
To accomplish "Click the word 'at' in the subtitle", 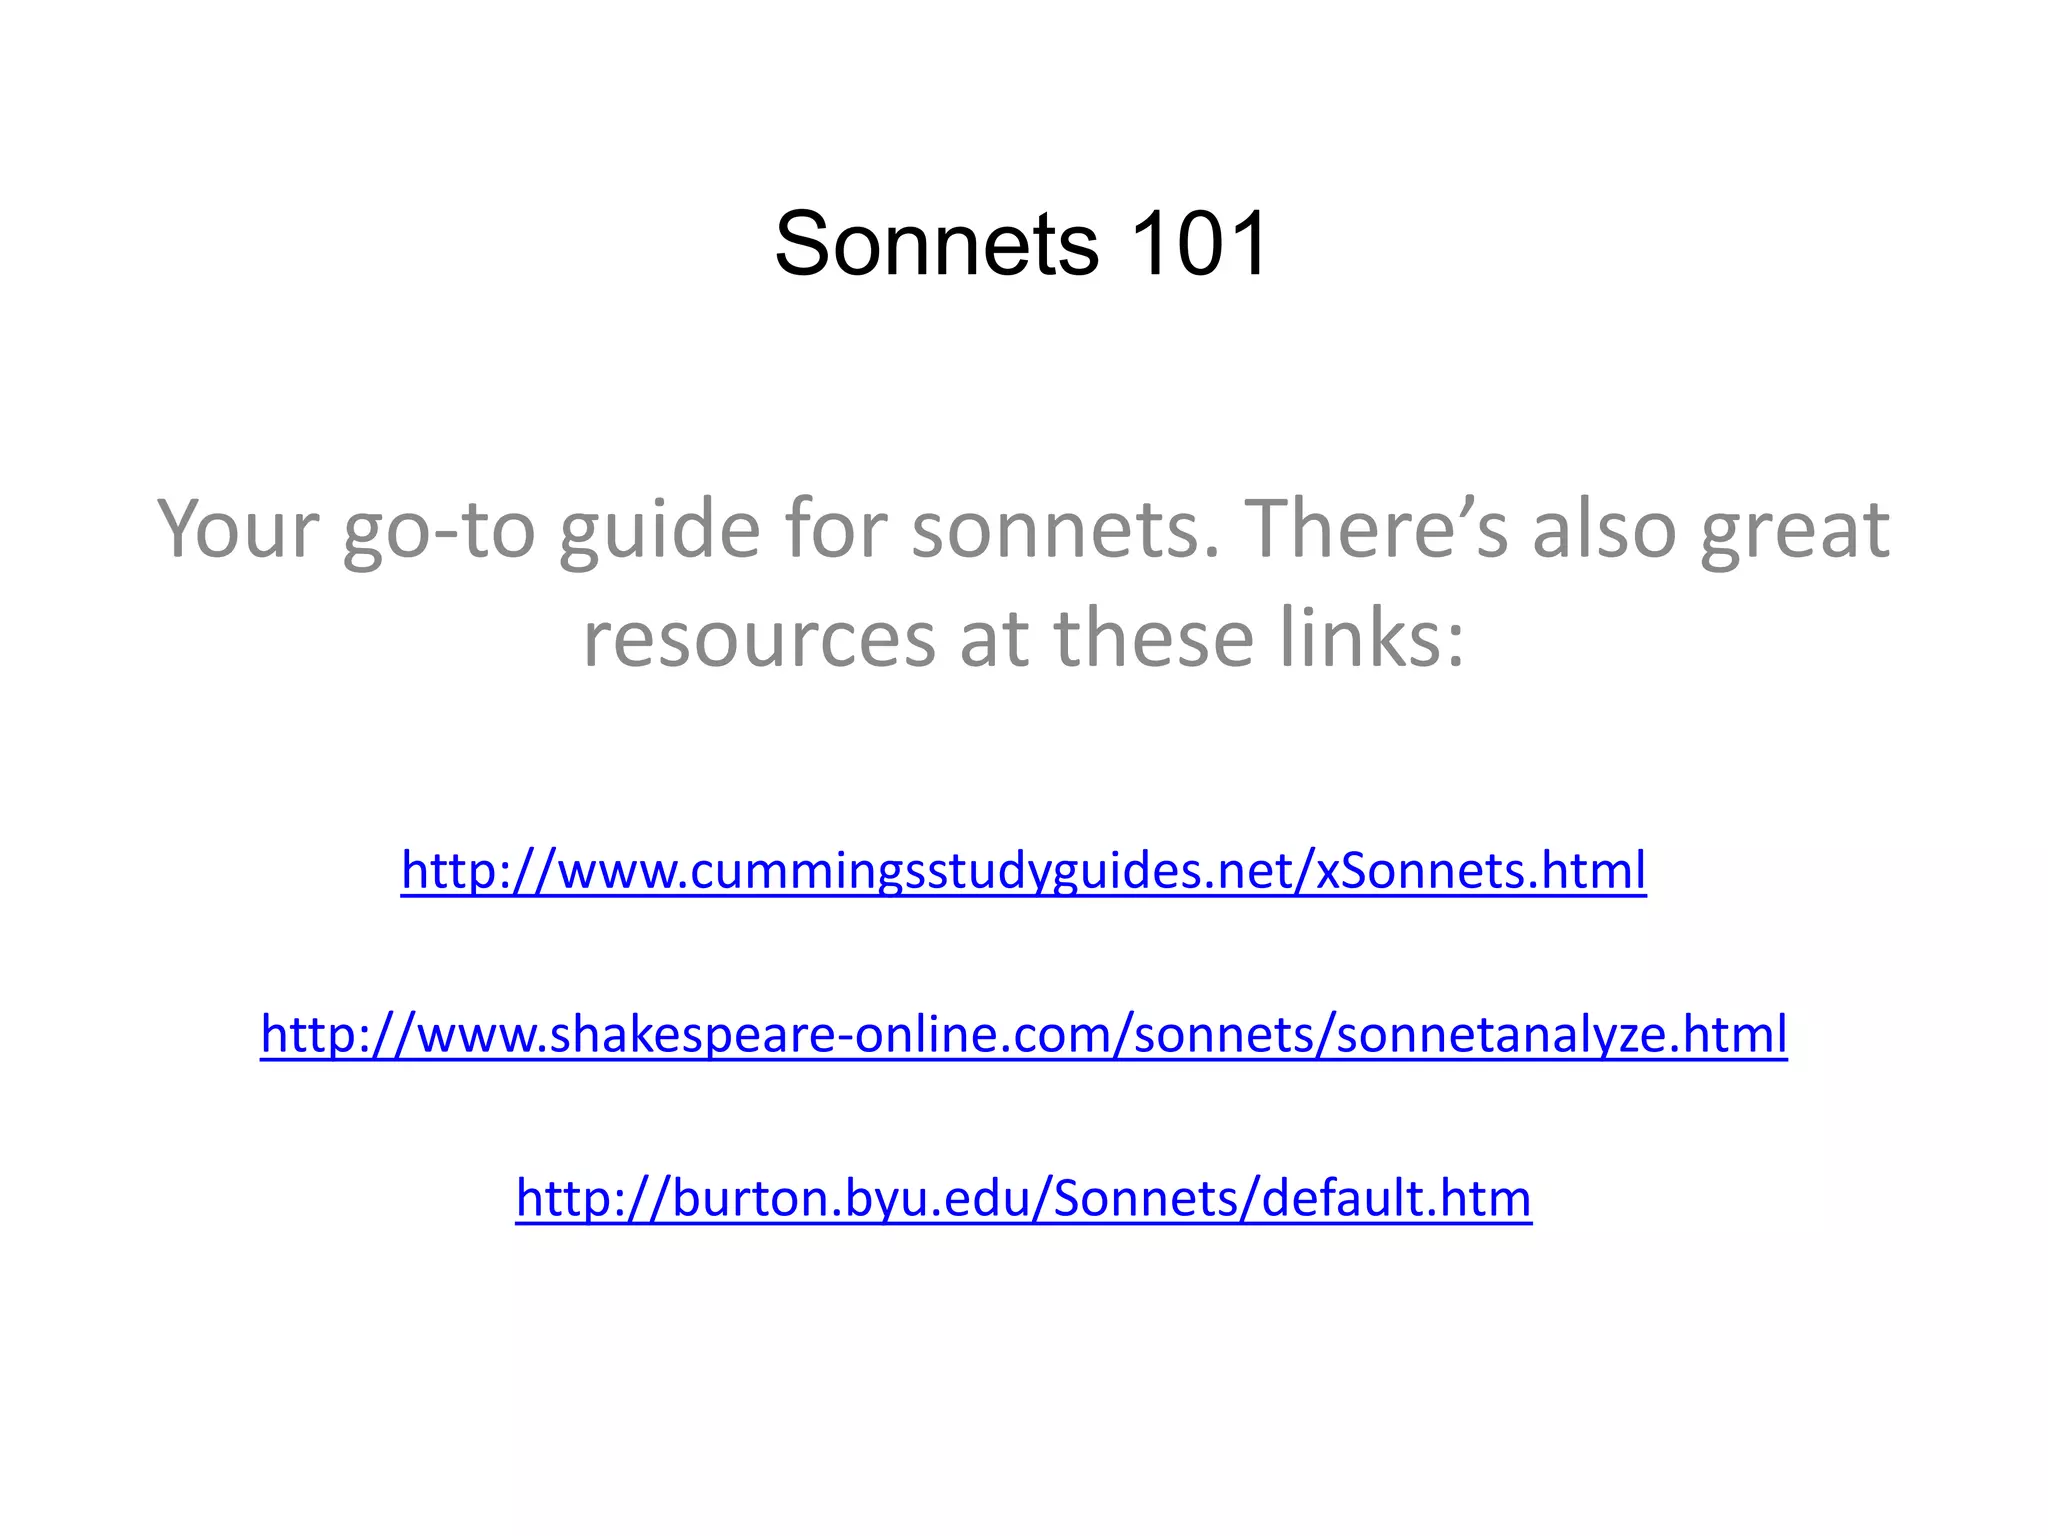I will tap(994, 639).
